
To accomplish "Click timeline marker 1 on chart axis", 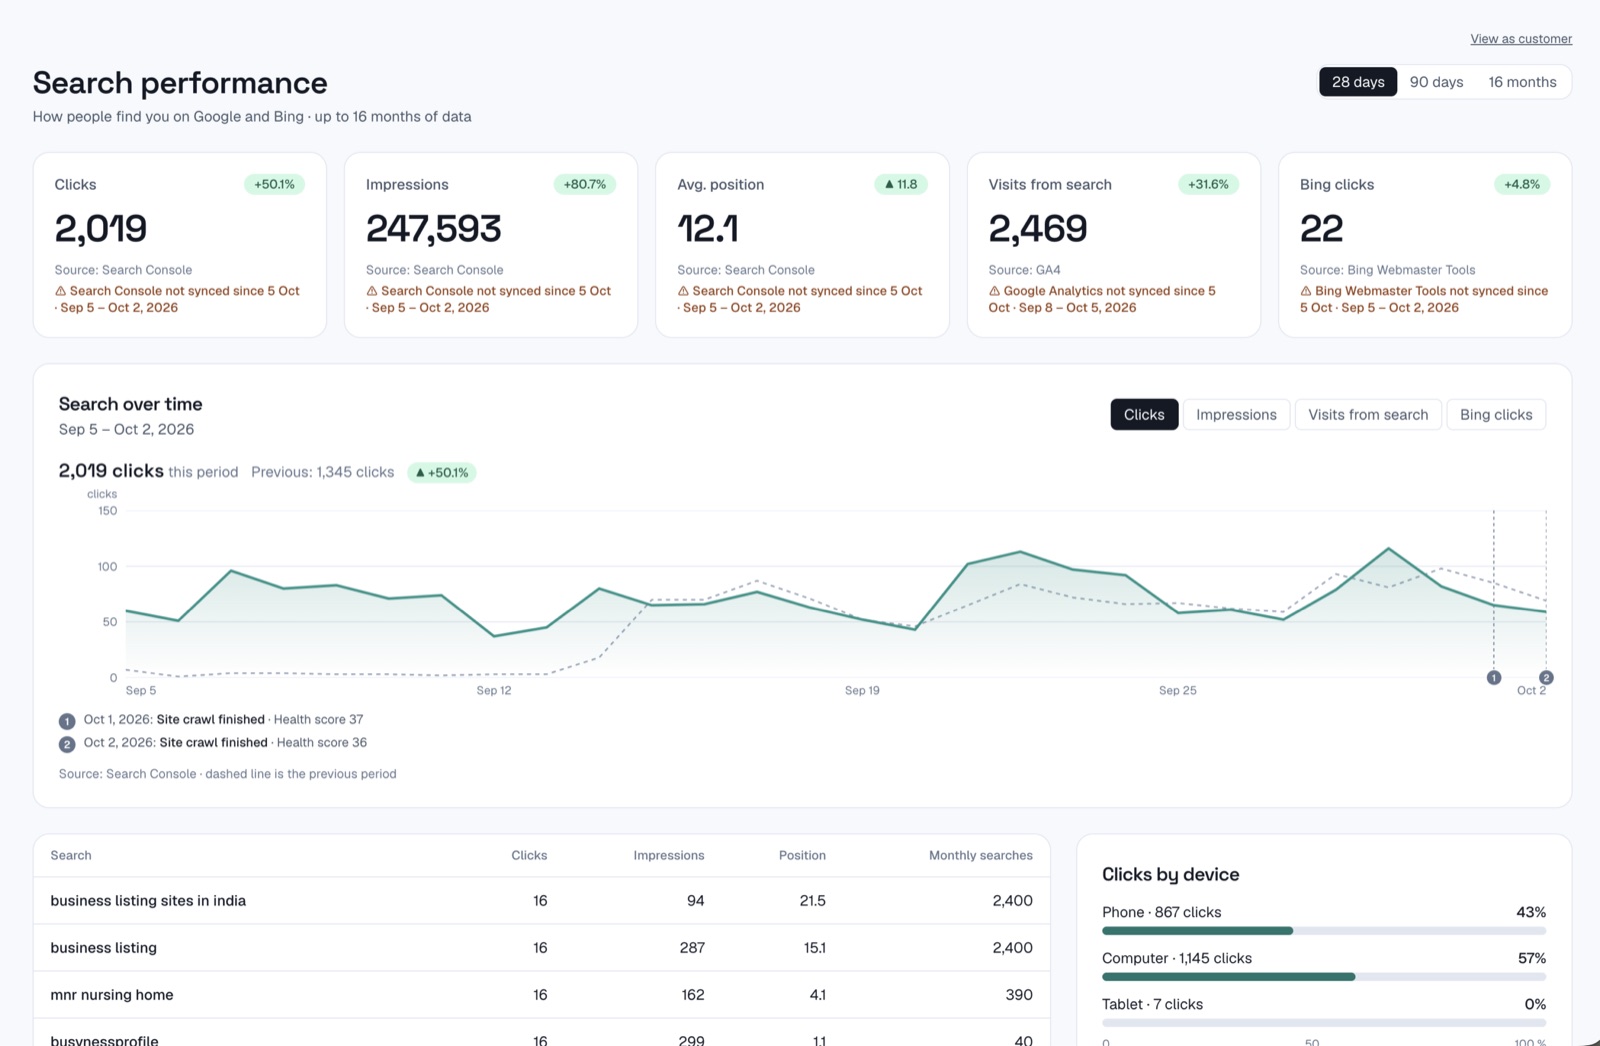I will click(x=1494, y=678).
